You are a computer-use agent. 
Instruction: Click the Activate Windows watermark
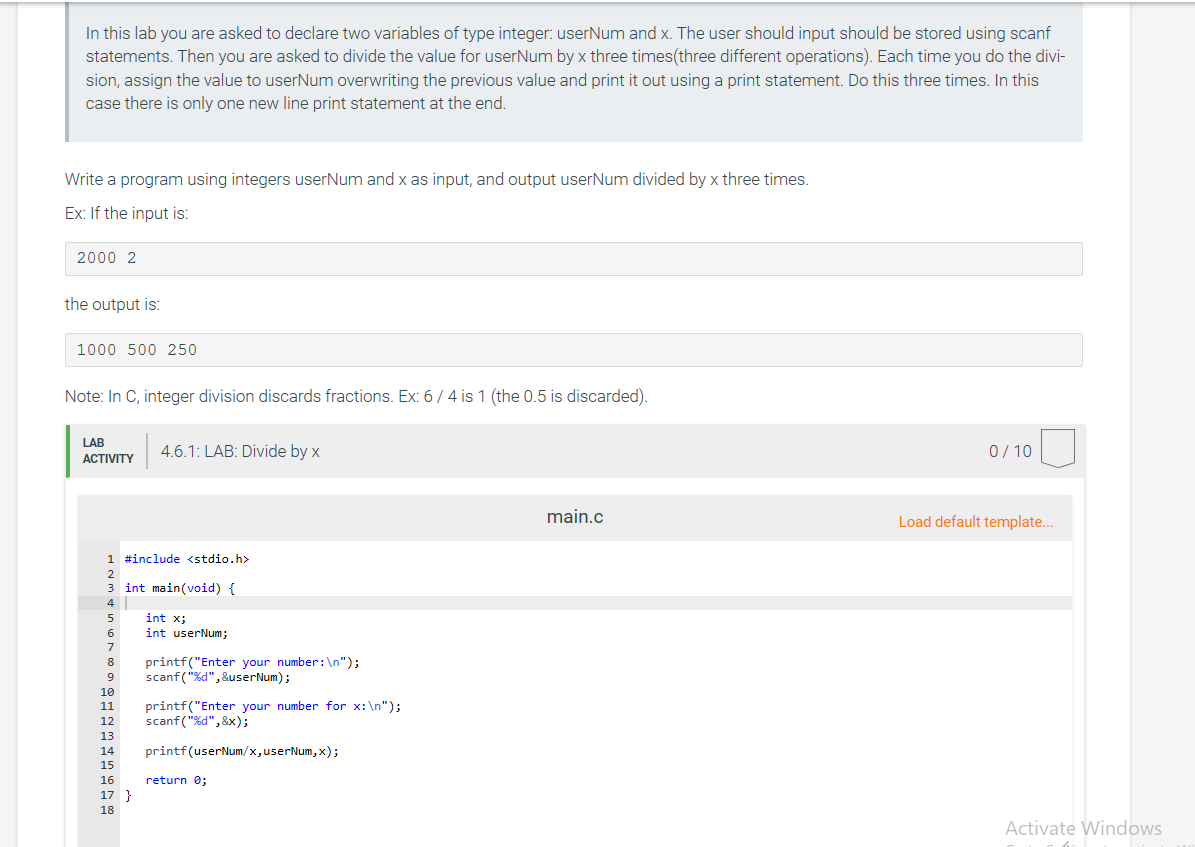click(x=1083, y=828)
